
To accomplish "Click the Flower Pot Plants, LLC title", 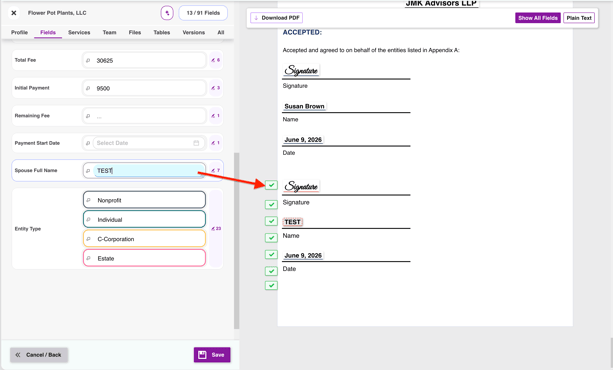I will (57, 13).
